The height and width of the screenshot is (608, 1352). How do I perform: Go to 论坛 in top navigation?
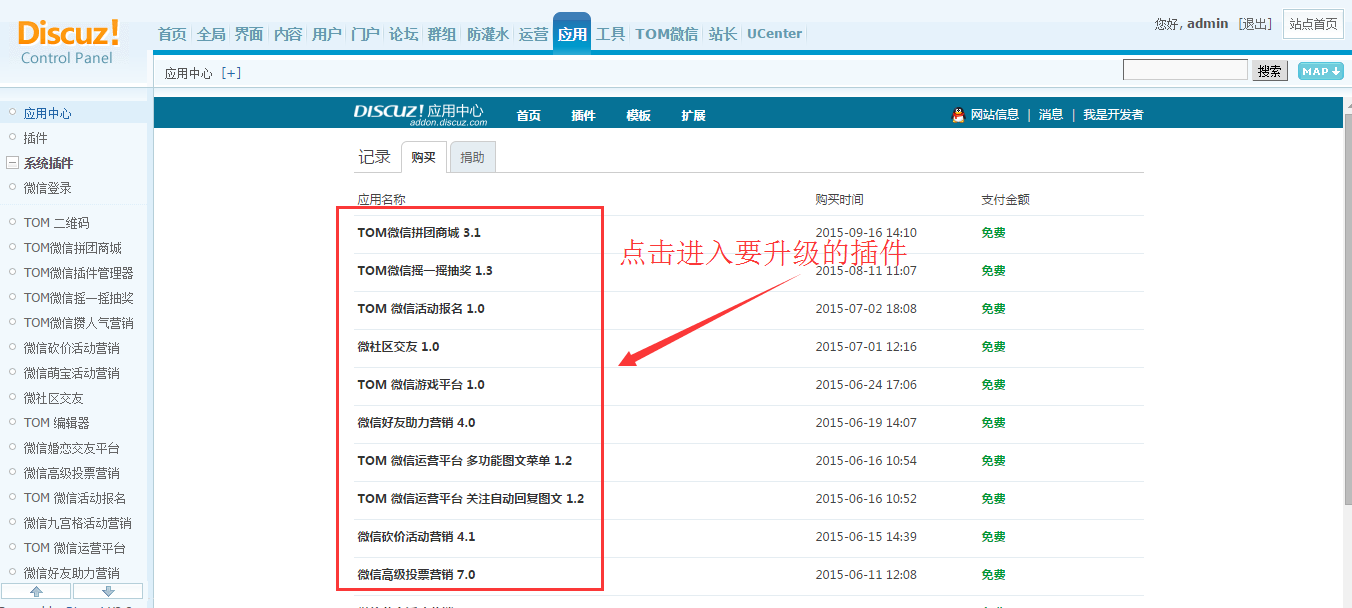[x=403, y=34]
